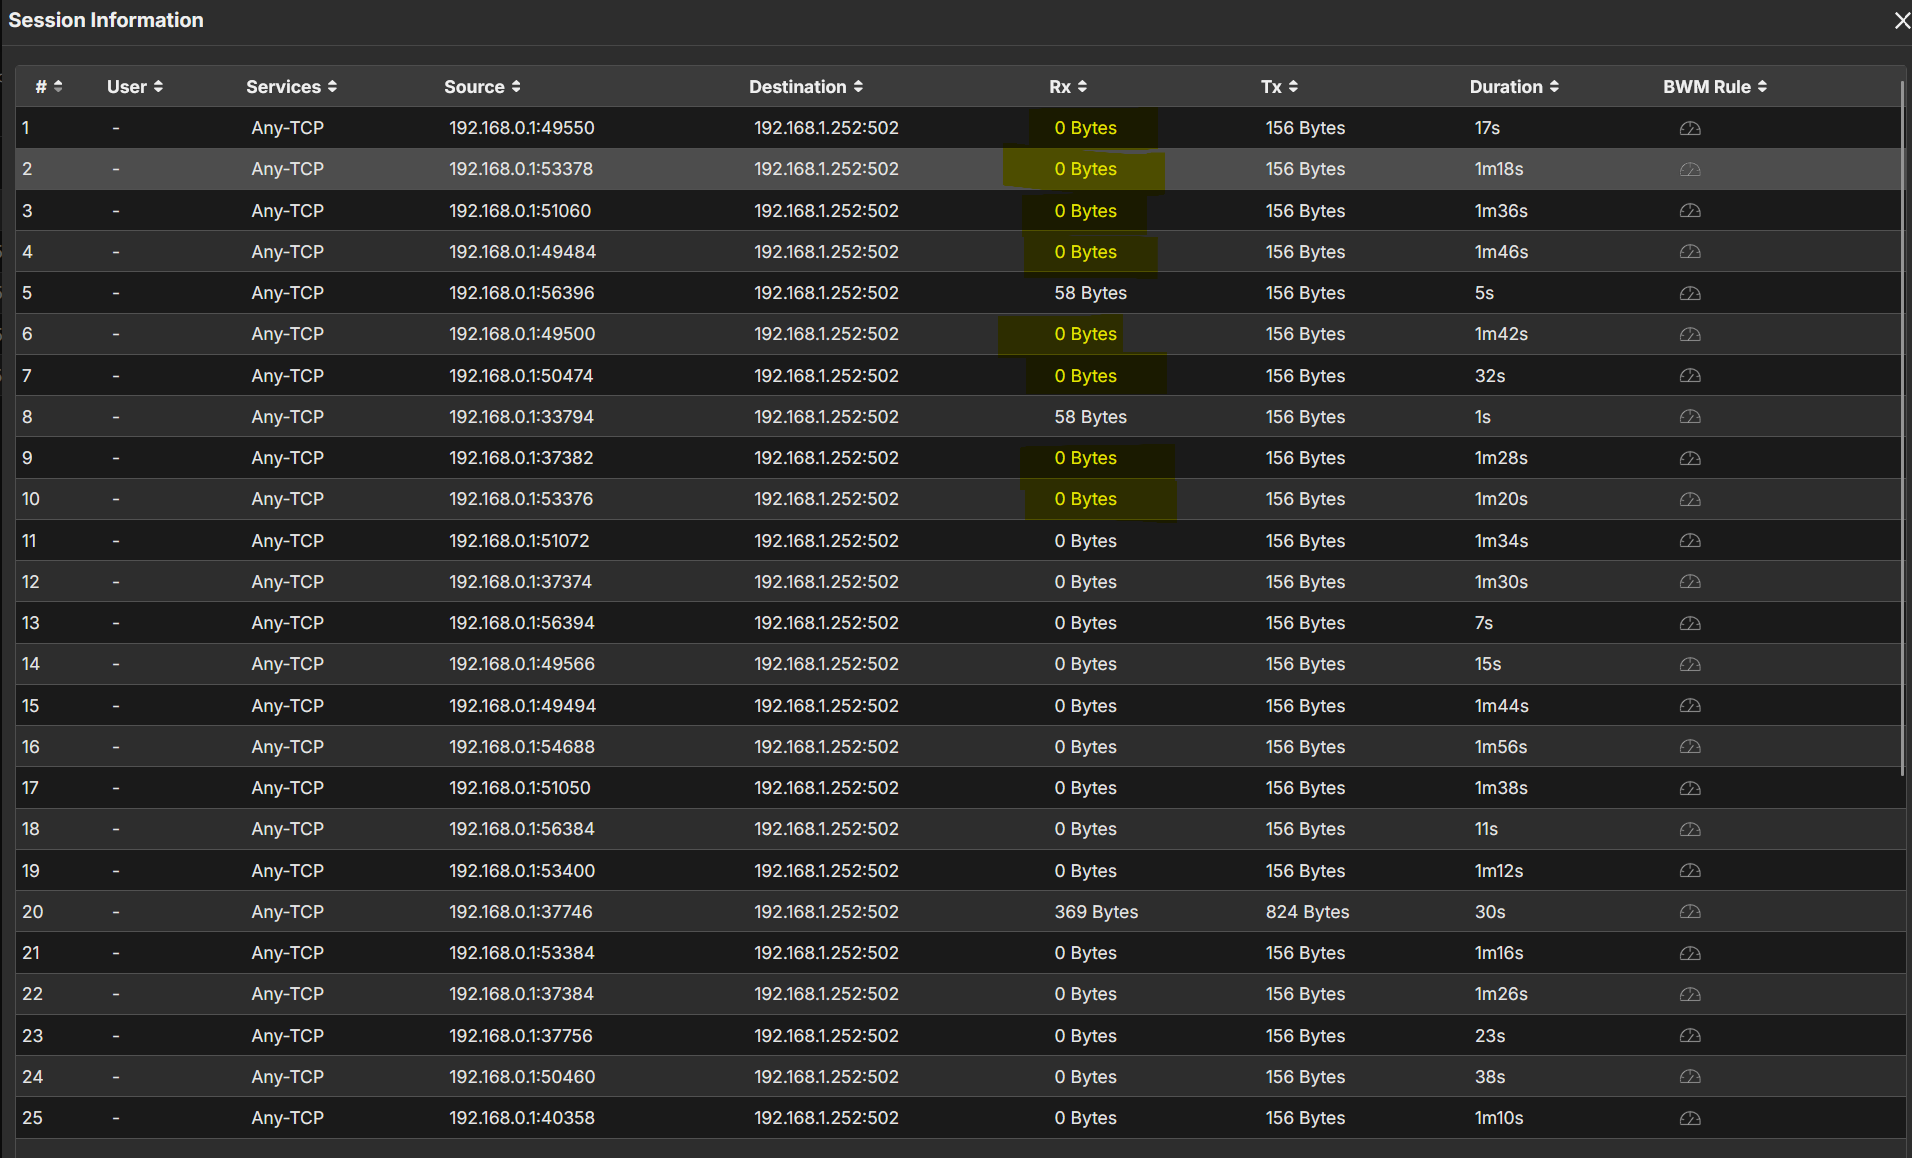1912x1158 pixels.
Task: Sort by User column header
Action: coord(135,87)
